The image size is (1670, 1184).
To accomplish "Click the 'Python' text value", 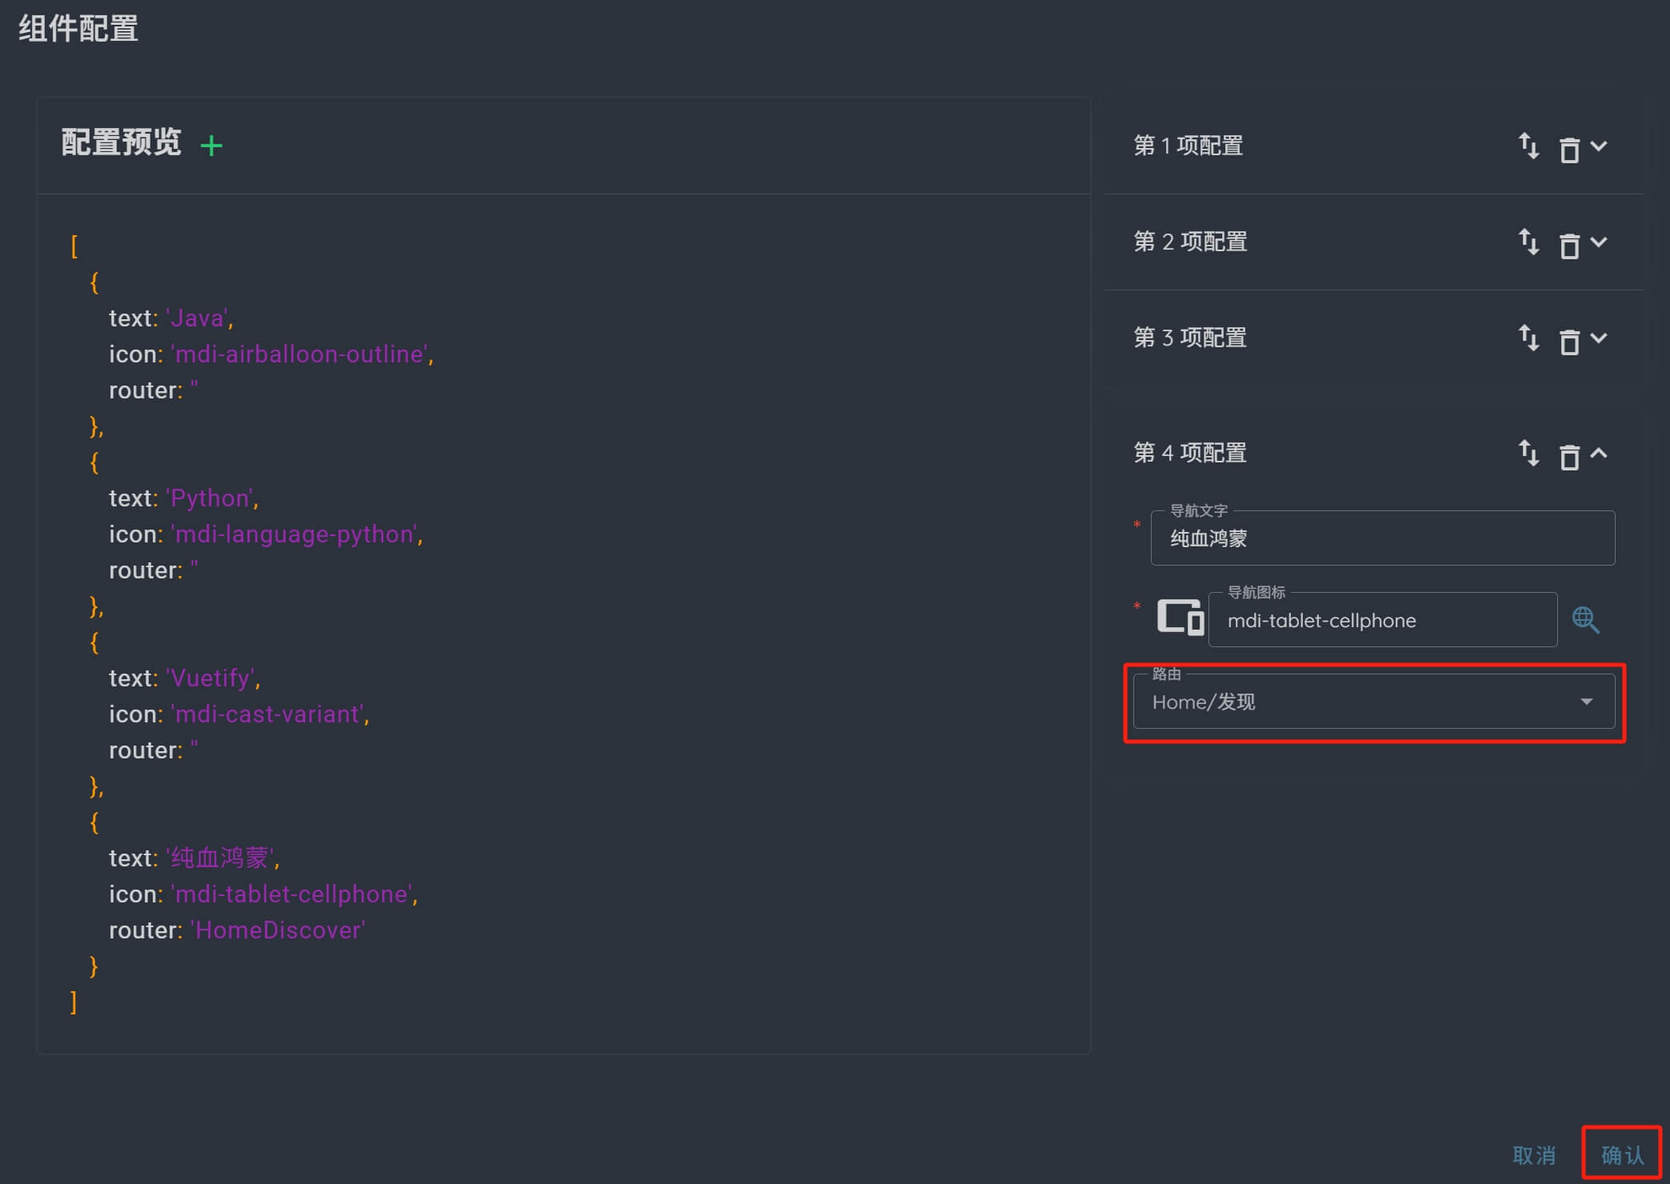I will coord(210,498).
